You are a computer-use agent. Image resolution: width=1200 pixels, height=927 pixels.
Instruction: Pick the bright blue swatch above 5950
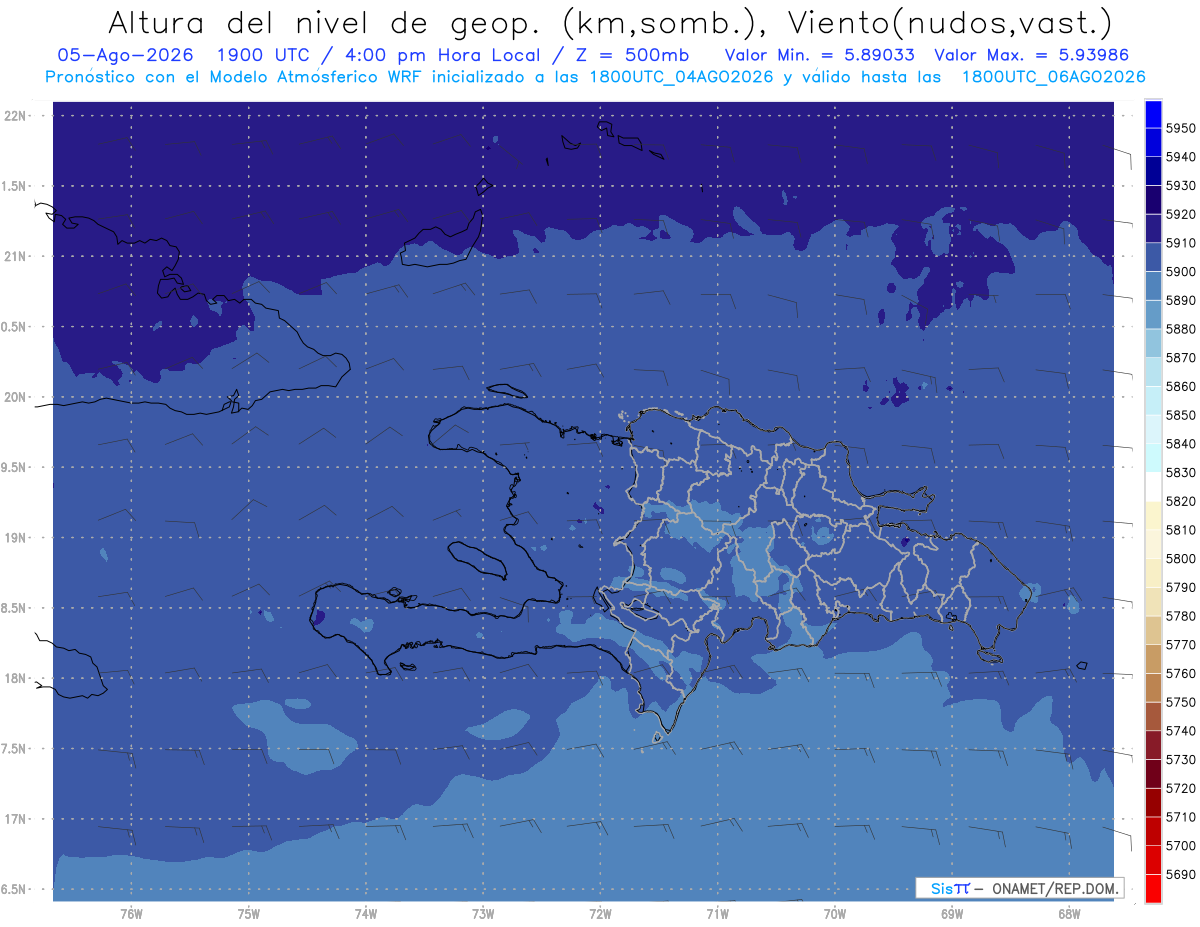pyautogui.click(x=1153, y=114)
